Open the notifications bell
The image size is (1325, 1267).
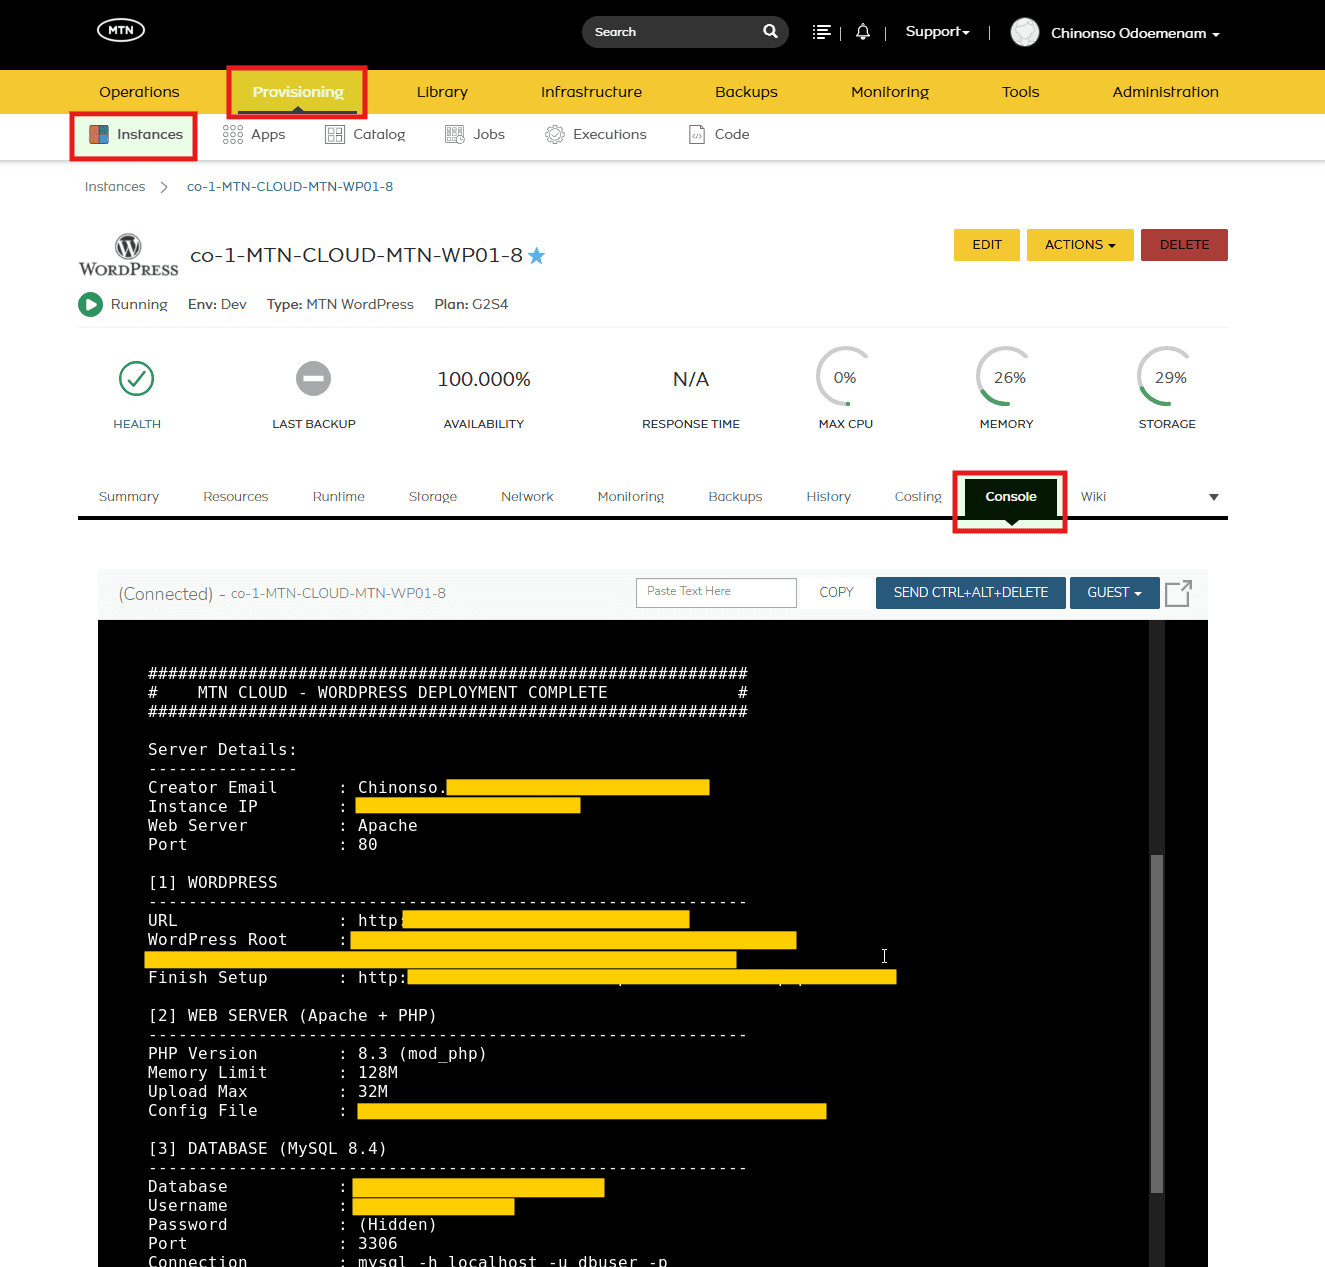(863, 32)
